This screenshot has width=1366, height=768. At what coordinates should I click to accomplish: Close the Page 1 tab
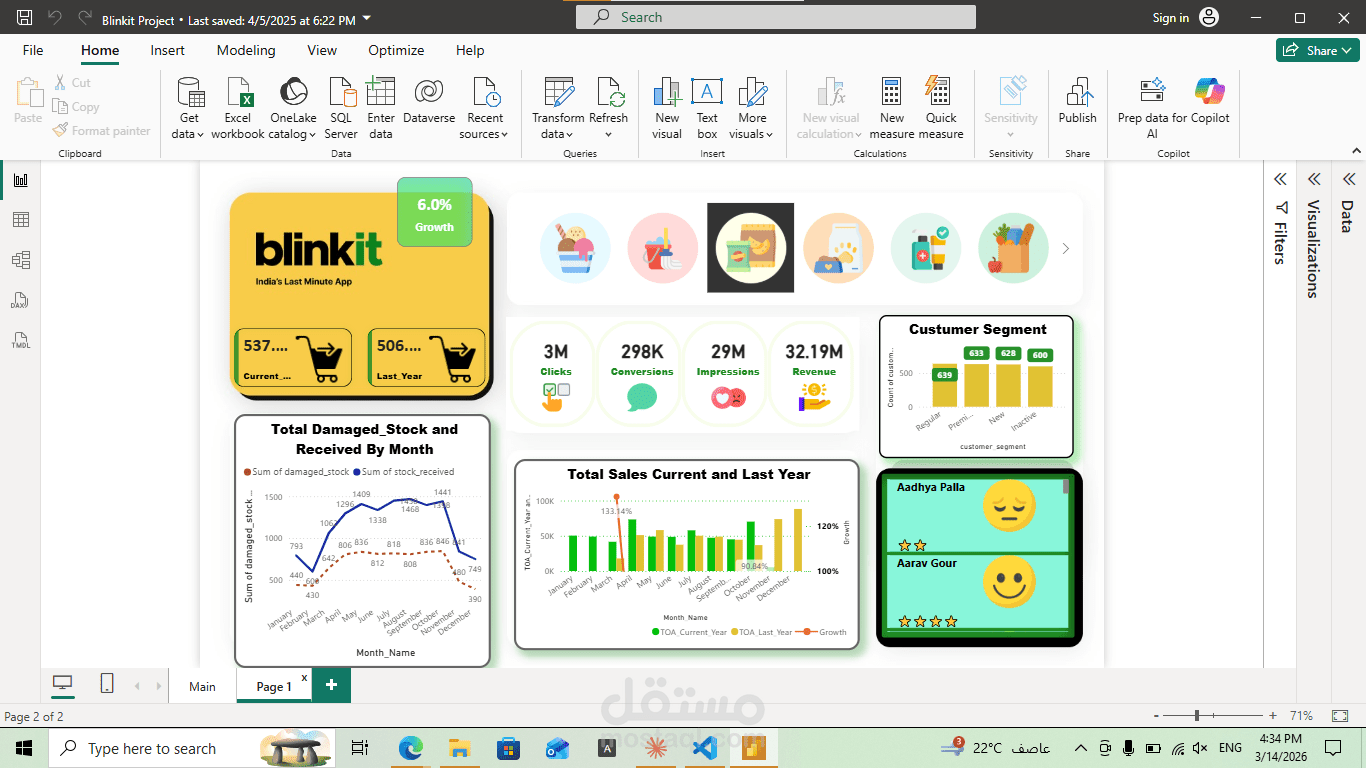[x=304, y=678]
